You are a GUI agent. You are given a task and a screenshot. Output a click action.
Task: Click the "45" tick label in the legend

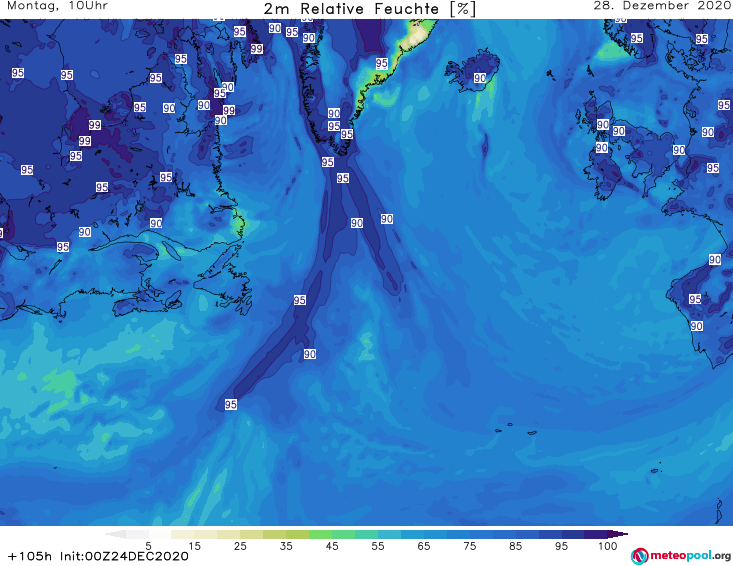pos(332,546)
